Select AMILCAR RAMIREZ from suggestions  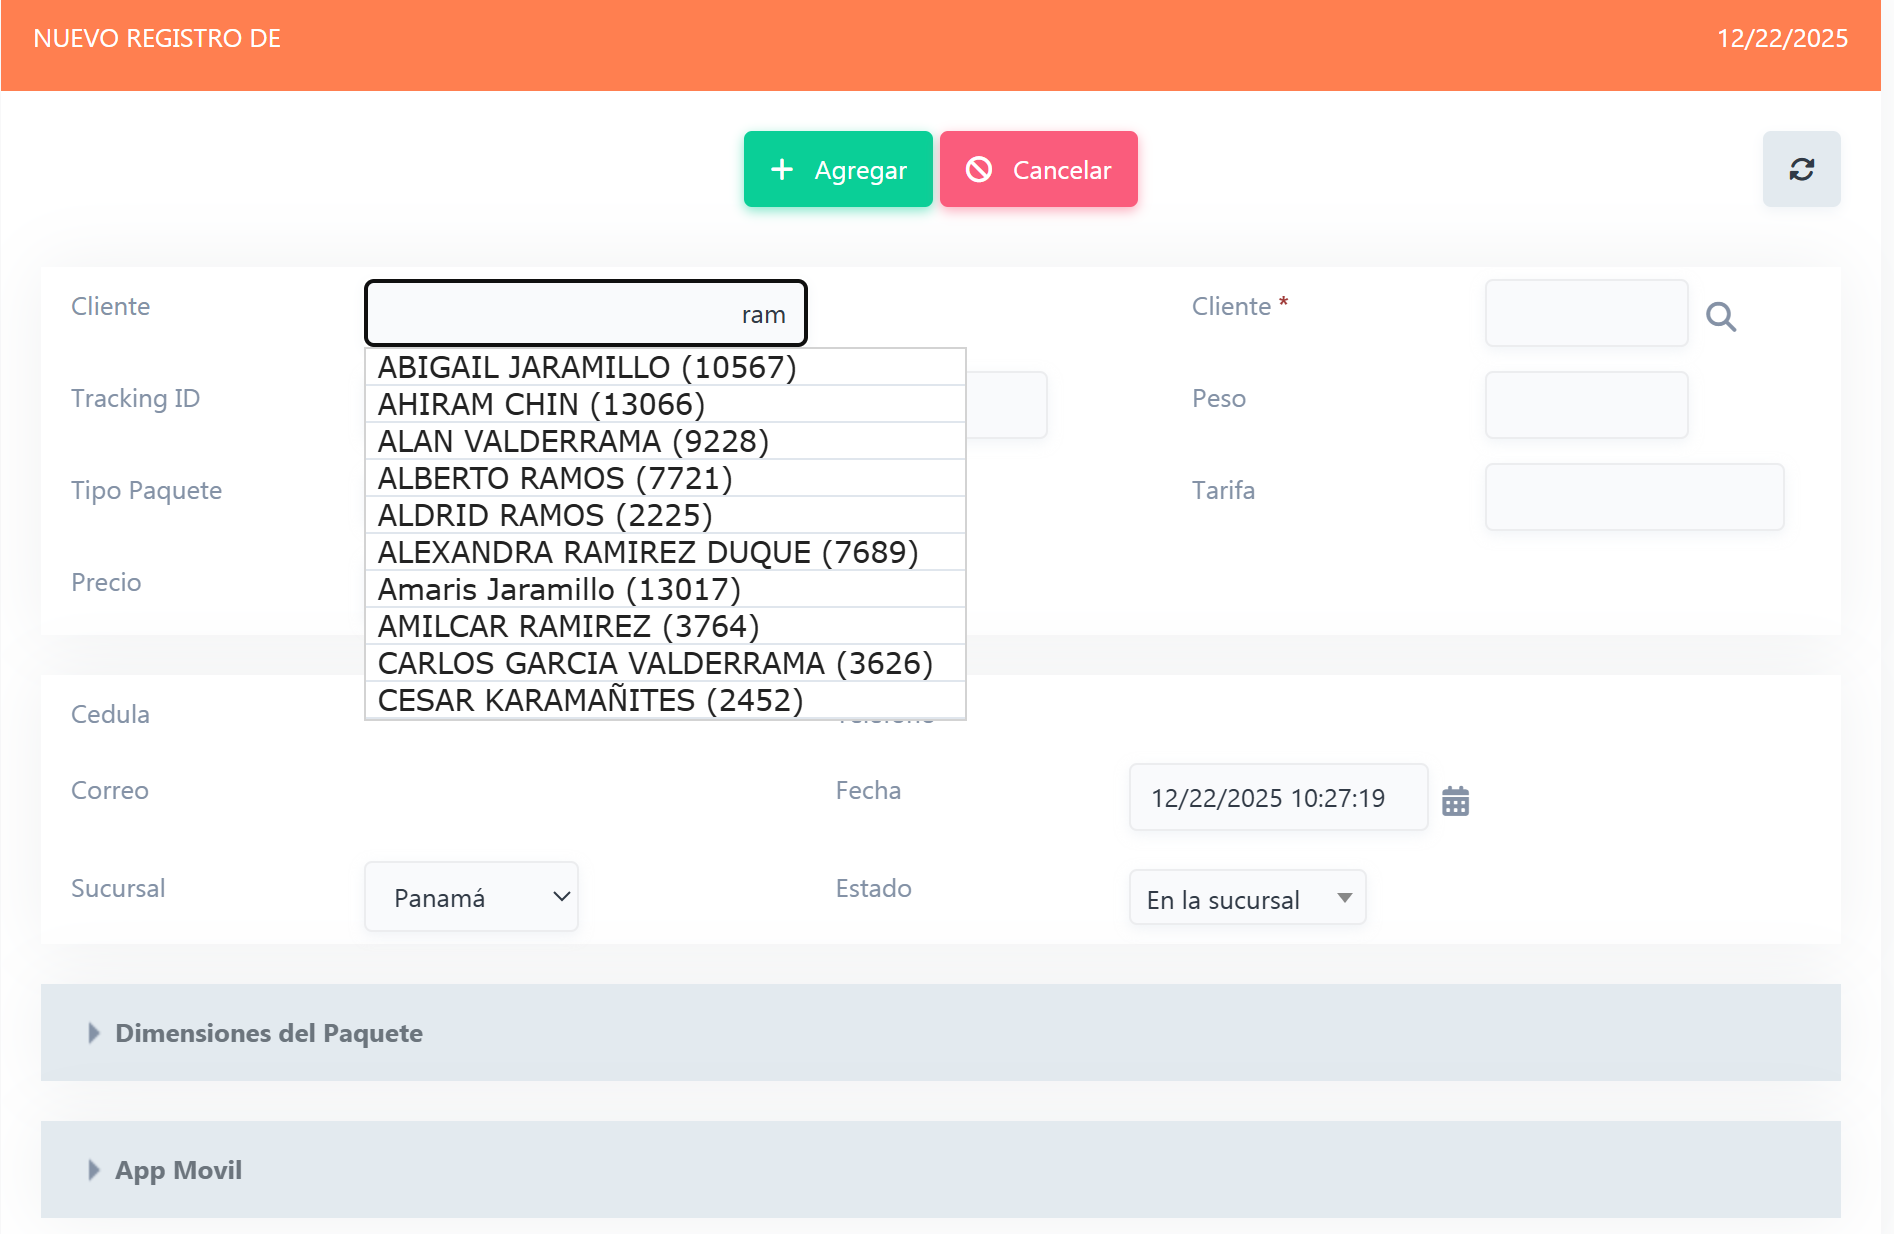pyautogui.click(x=568, y=626)
